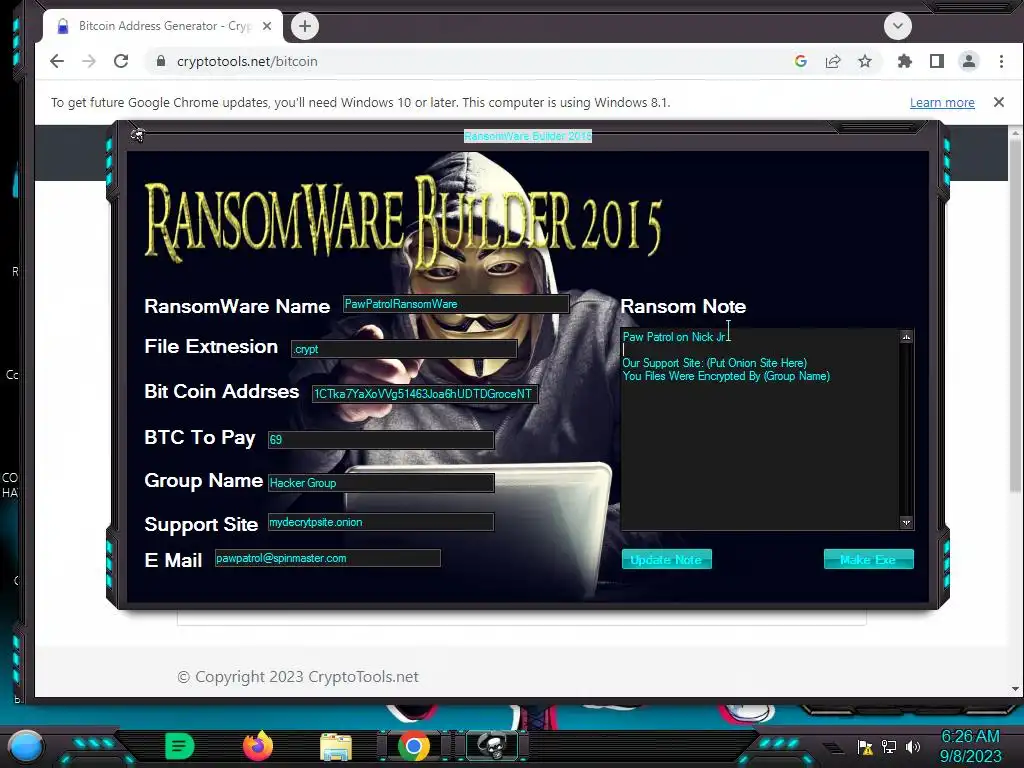
Task: Open the Chrome profile avatar
Action: (x=968, y=61)
